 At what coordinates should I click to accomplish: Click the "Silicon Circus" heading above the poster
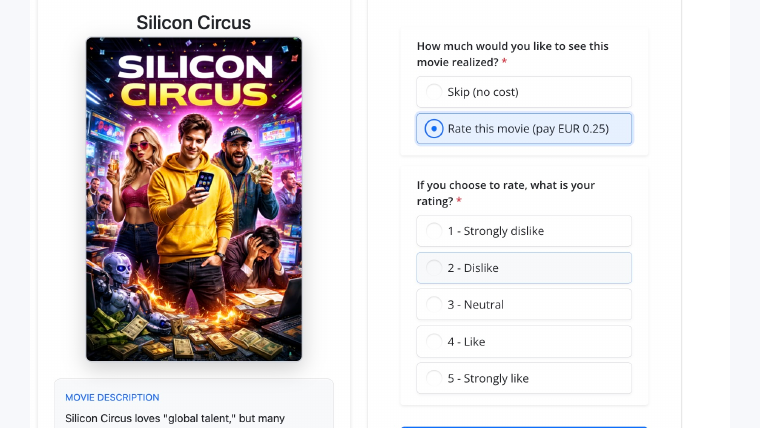tap(193, 22)
